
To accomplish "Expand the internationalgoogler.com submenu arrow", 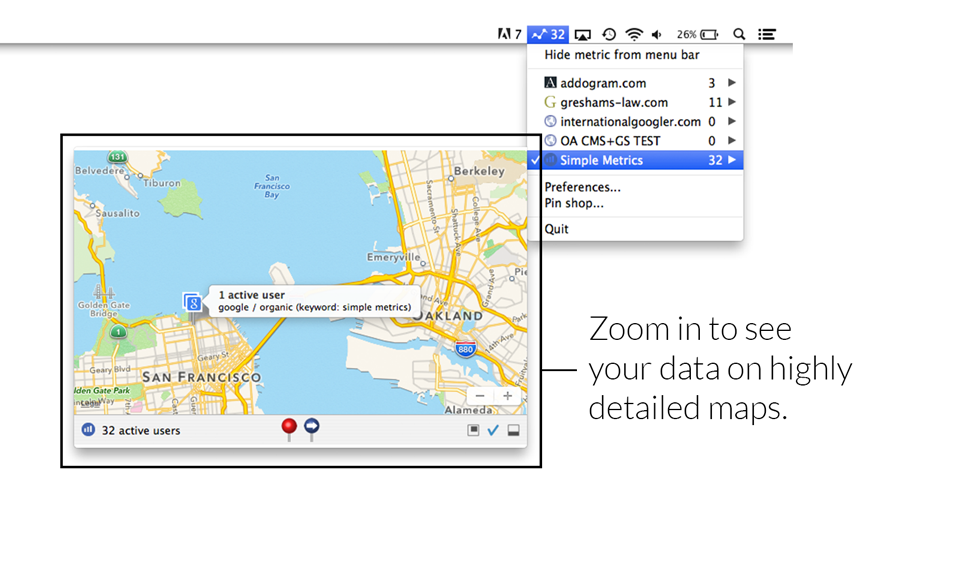I will tap(732, 121).
